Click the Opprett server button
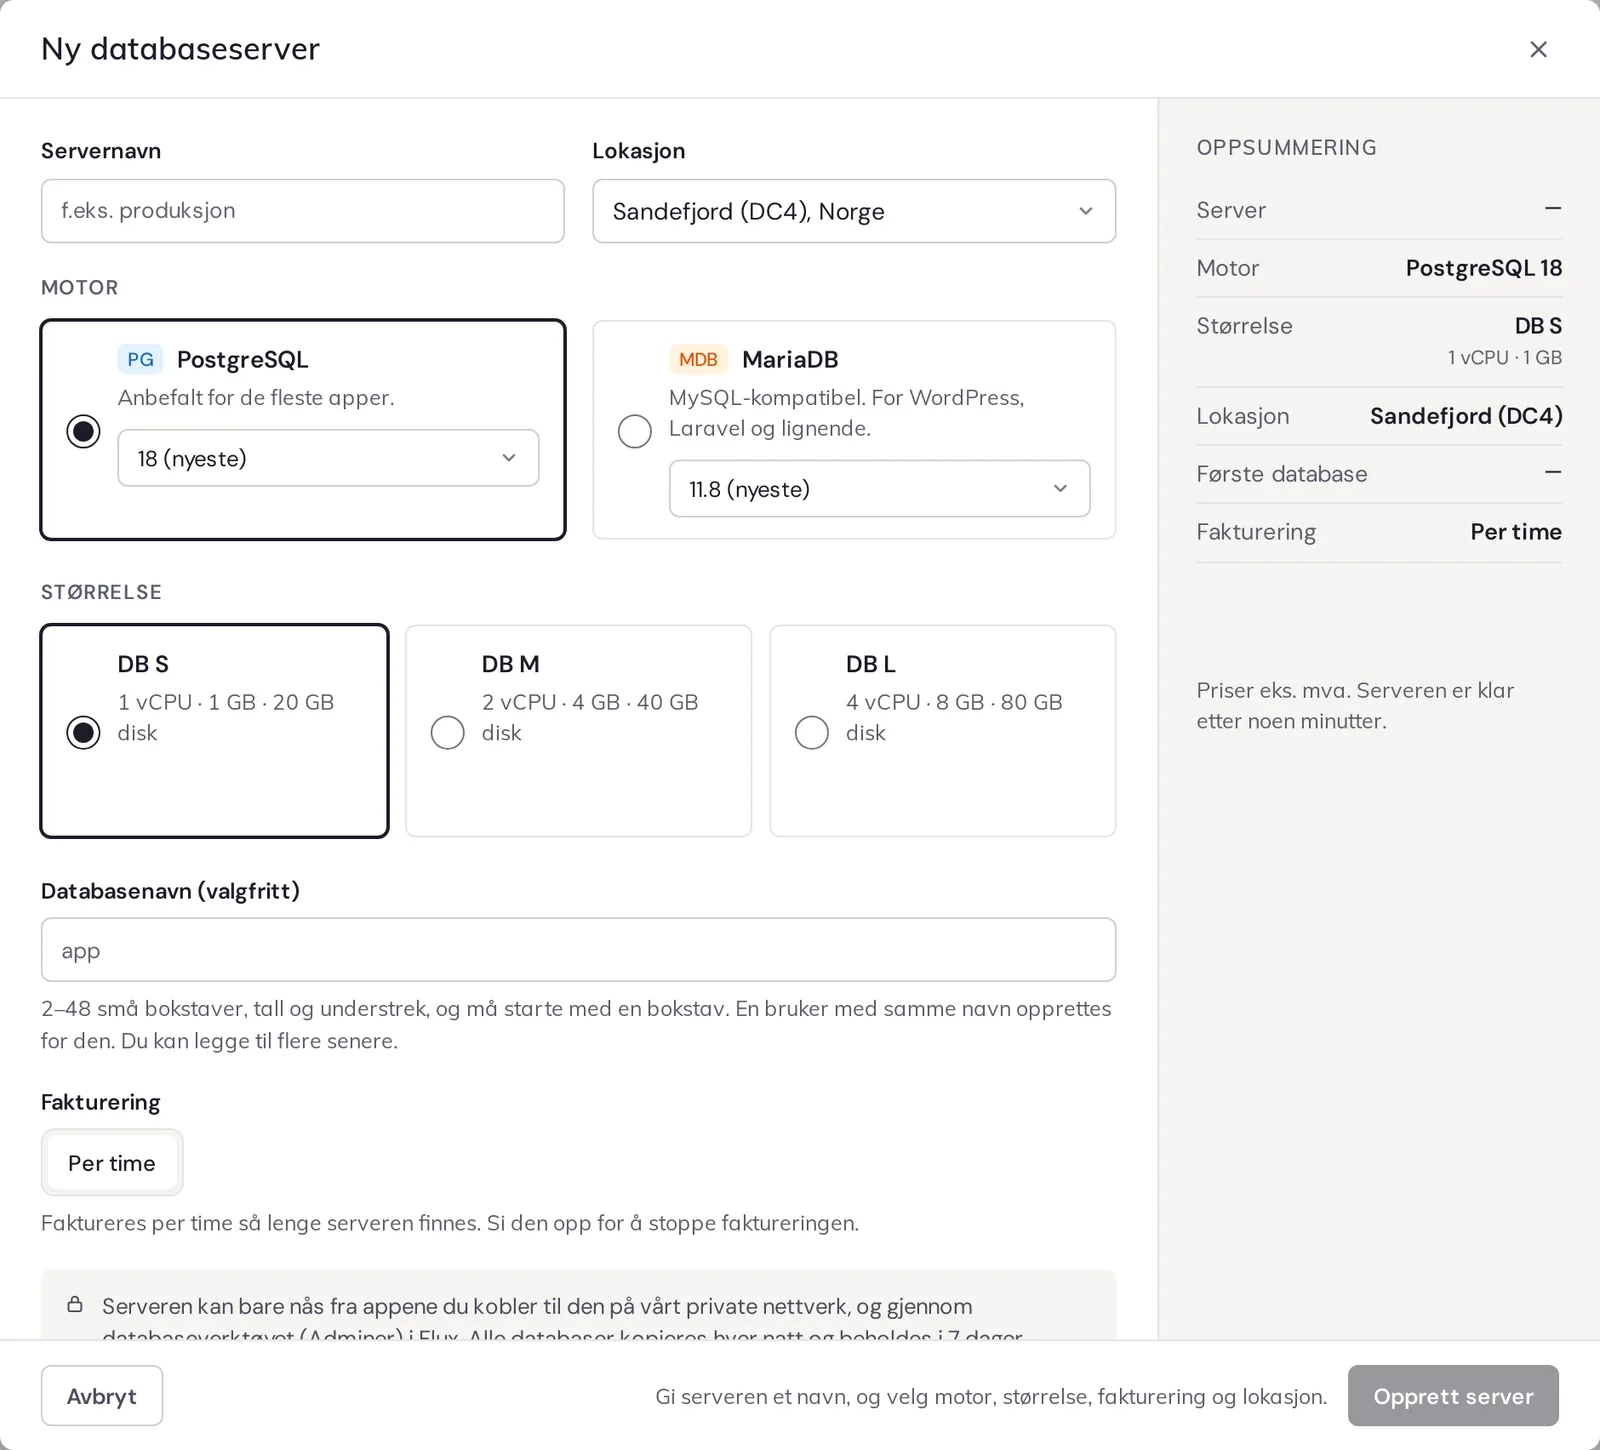 click(1453, 1396)
